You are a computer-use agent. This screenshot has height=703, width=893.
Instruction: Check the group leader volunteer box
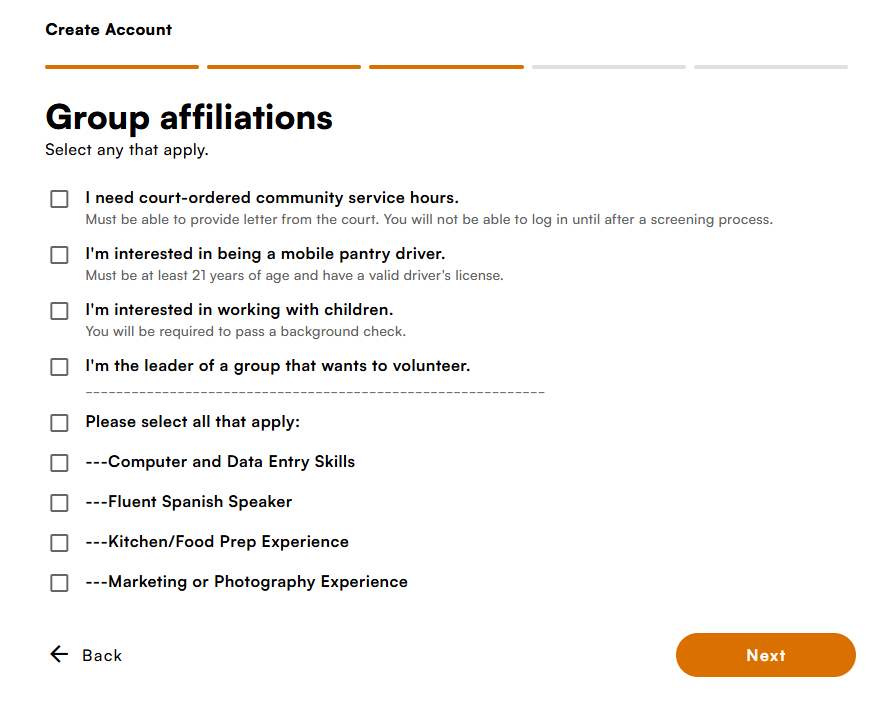59,367
